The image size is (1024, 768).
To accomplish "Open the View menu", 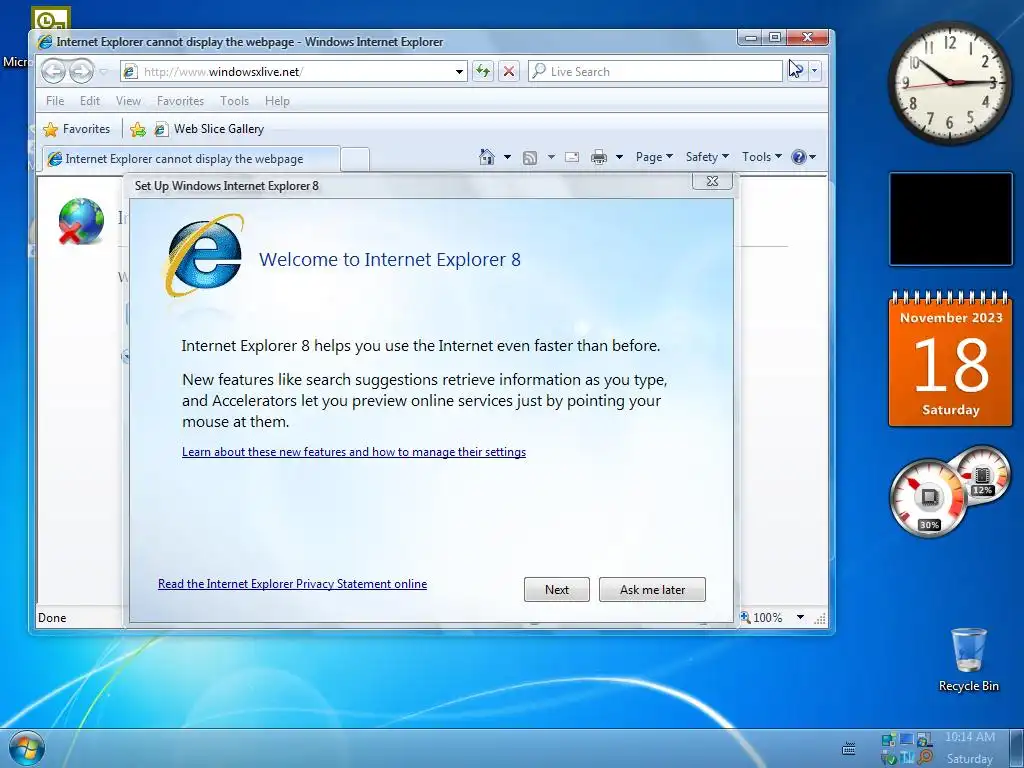I will tap(128, 101).
